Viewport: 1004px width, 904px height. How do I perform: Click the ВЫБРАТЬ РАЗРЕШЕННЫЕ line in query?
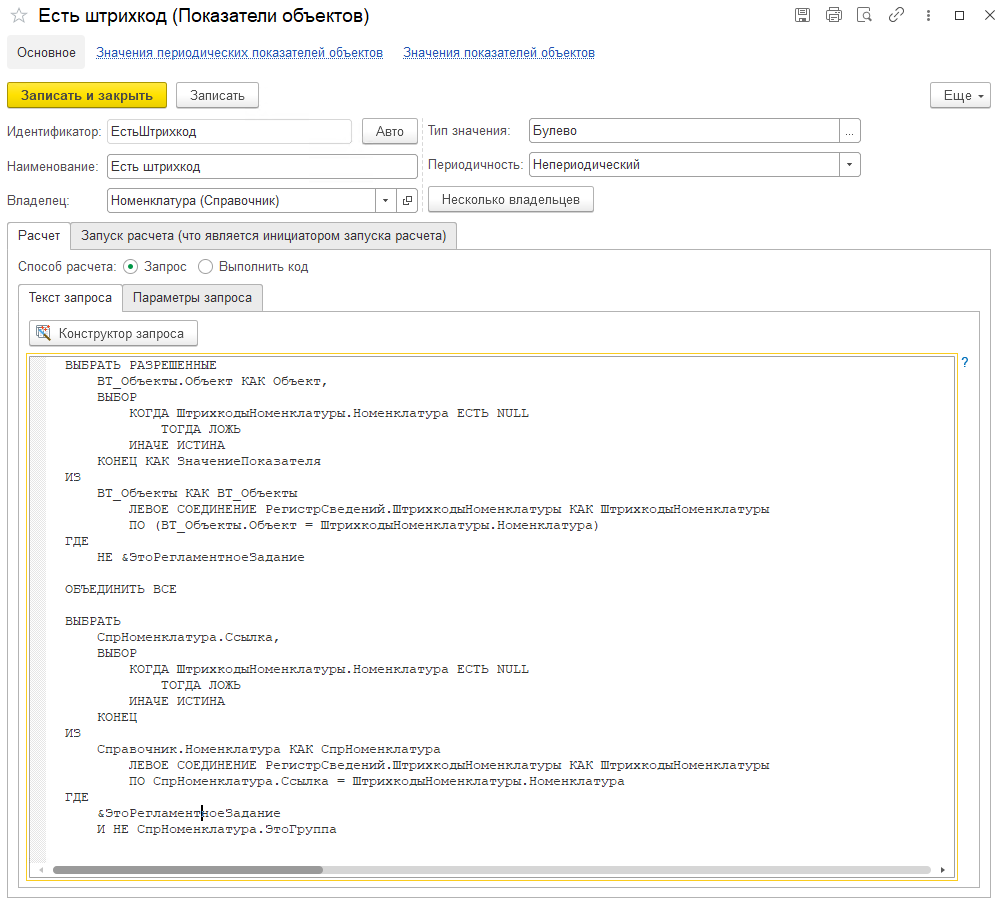point(141,365)
